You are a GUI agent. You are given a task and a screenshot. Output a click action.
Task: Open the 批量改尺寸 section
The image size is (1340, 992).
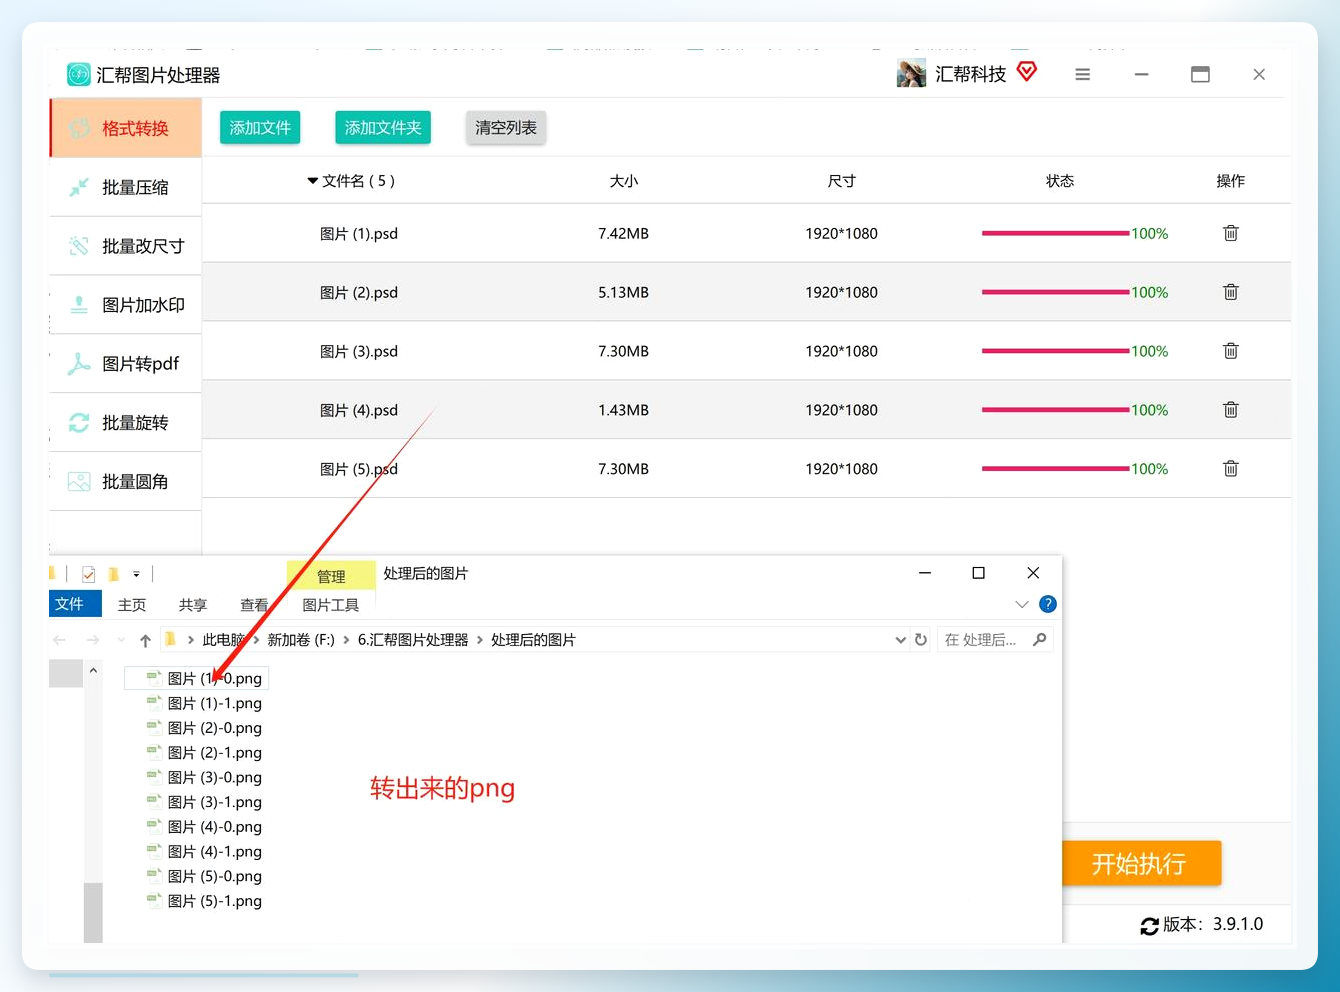[126, 246]
